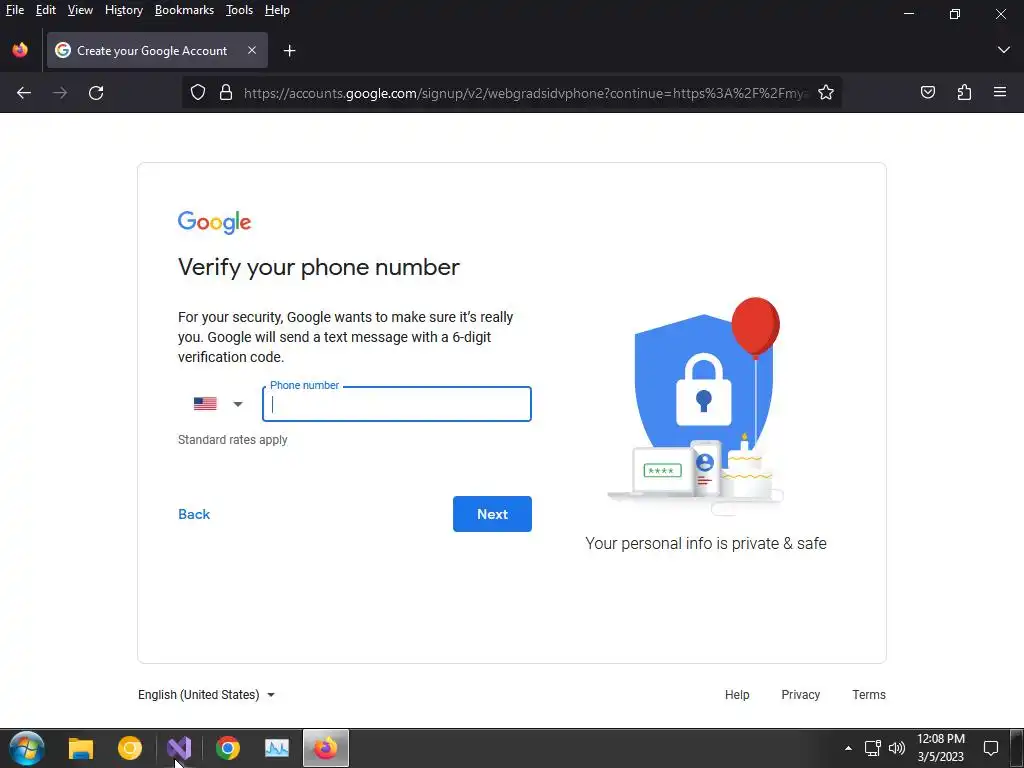
Task: Open the yellow circle app in taskbar
Action: point(129,748)
